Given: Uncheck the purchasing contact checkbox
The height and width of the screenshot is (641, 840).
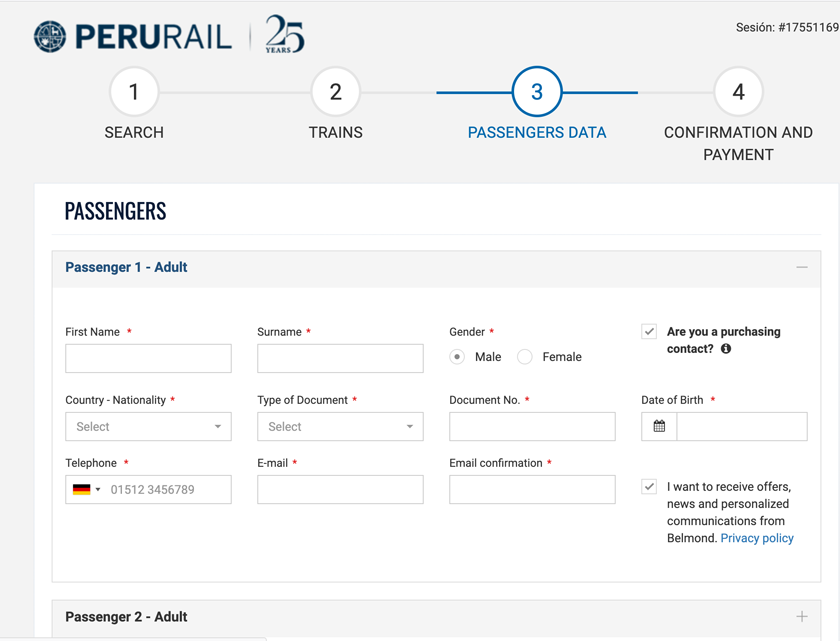Looking at the screenshot, I should 649,332.
